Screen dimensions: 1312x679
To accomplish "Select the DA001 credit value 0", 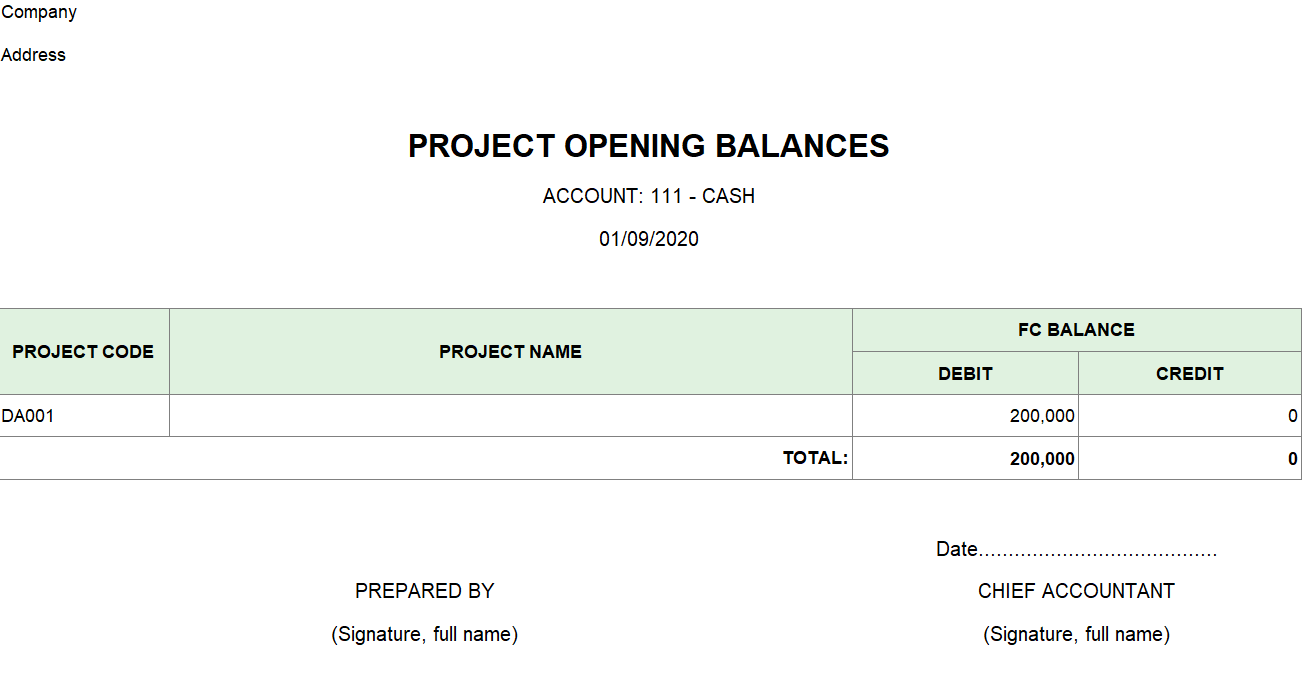I will pyautogui.click(x=1292, y=416).
